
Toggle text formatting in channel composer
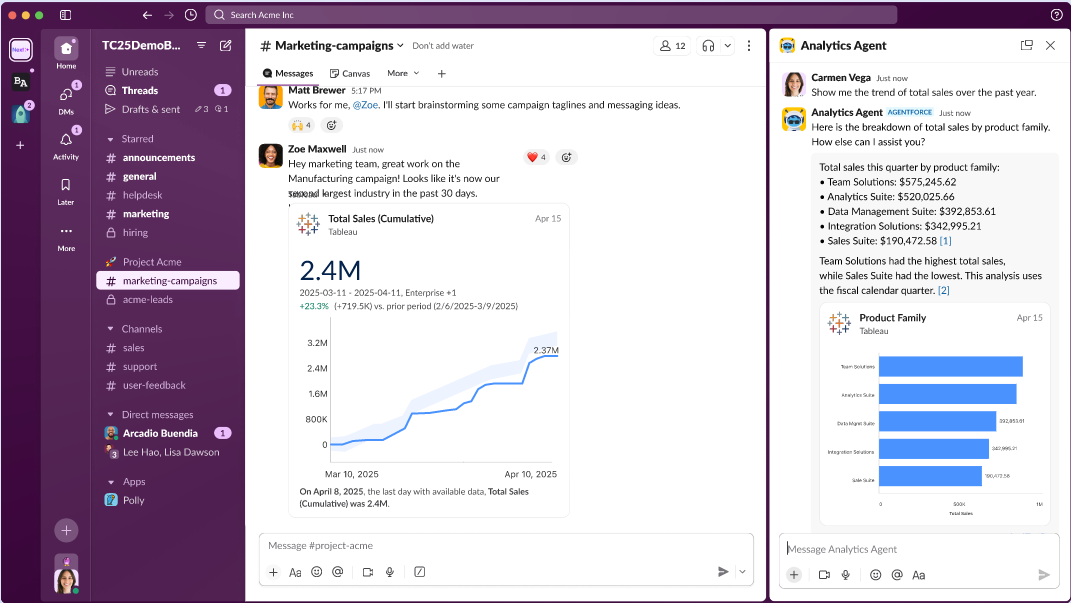pyautogui.click(x=295, y=572)
